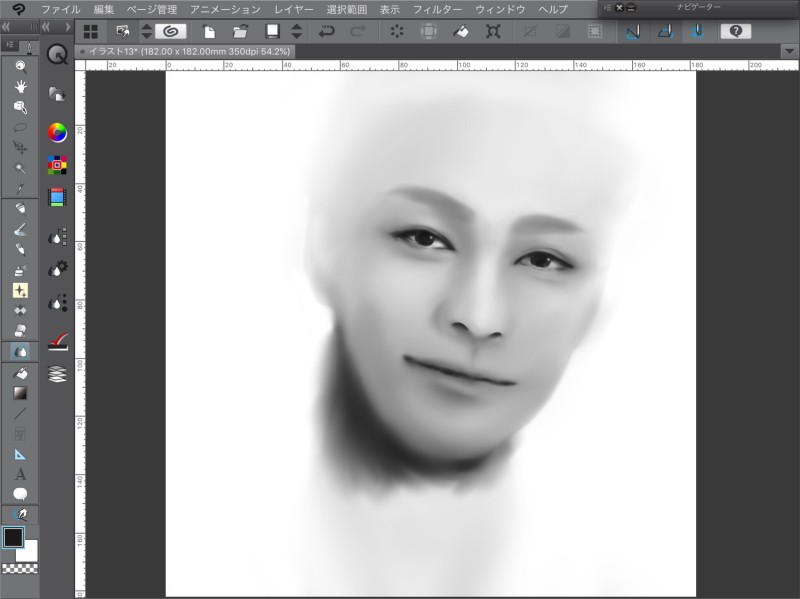Open the Color Set palette
Screen dimensions: 800x599
[x=57, y=165]
